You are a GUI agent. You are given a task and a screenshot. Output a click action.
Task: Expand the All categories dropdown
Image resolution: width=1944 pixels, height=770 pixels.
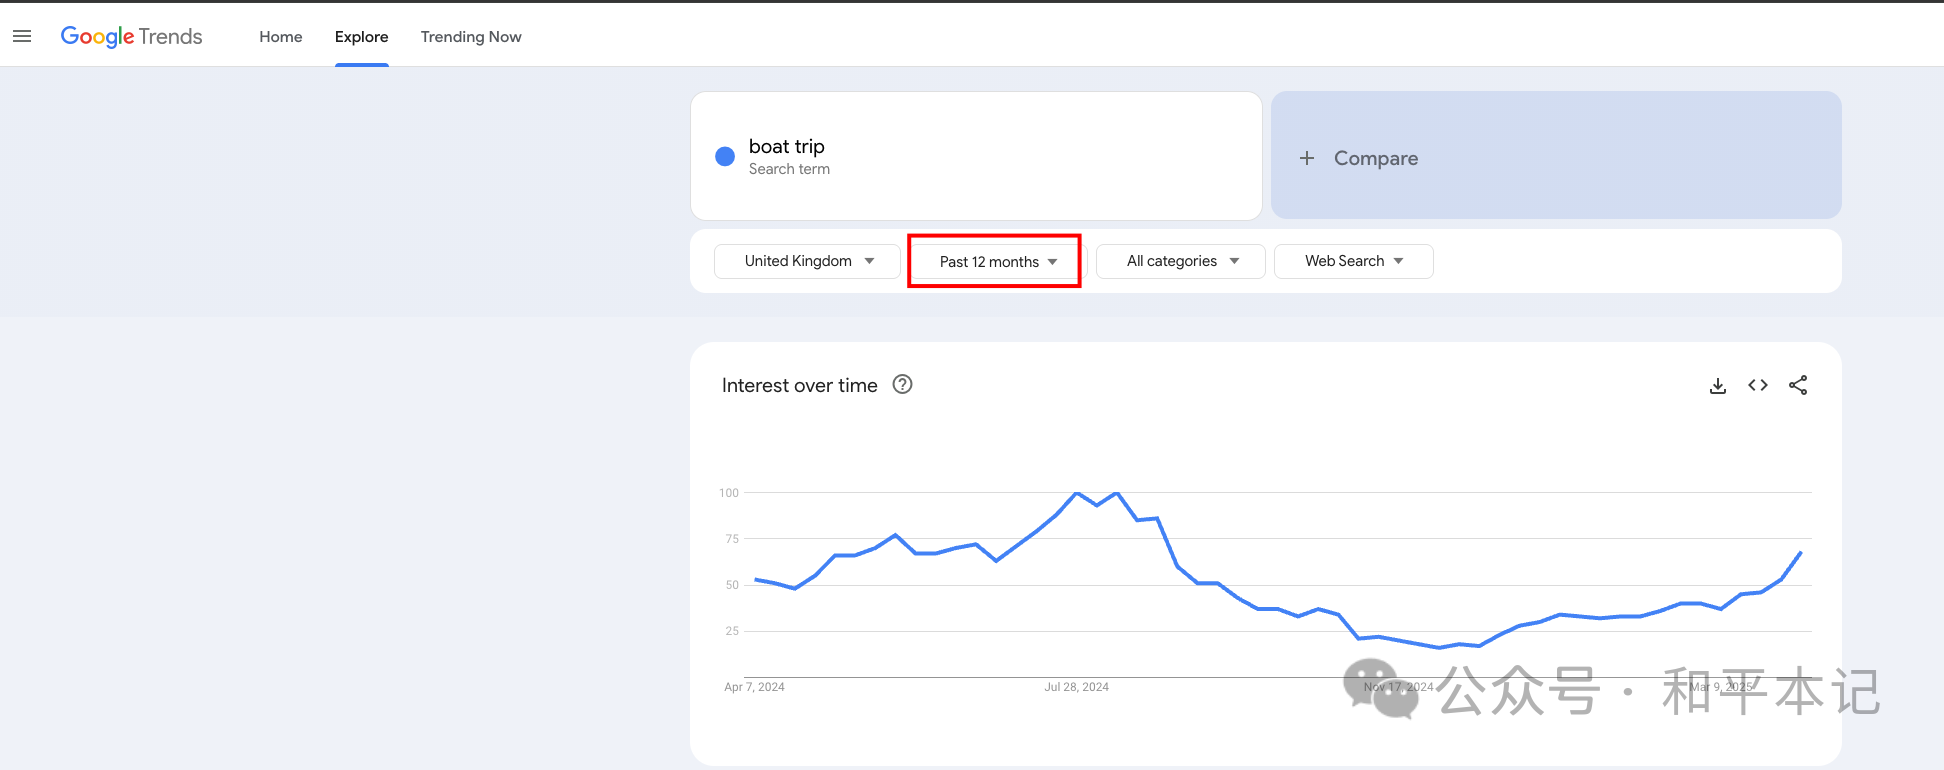click(x=1181, y=261)
